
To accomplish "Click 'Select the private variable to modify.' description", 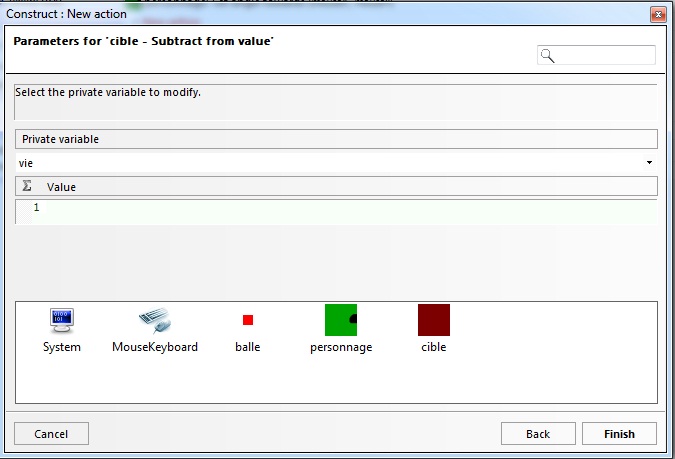I will pyautogui.click(x=108, y=92).
